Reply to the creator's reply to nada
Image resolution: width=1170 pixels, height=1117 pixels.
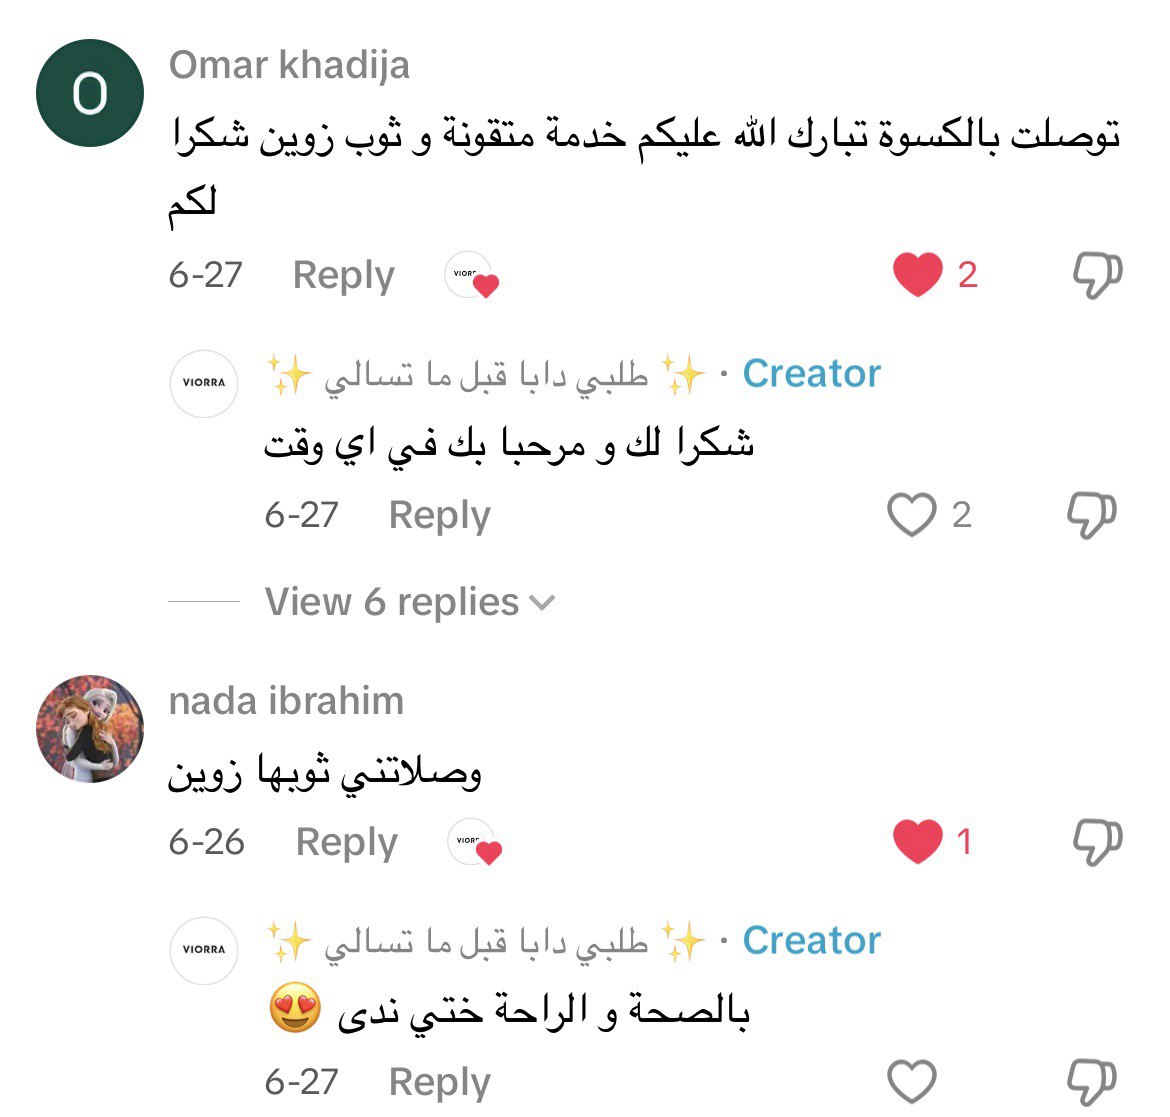pyautogui.click(x=439, y=1082)
